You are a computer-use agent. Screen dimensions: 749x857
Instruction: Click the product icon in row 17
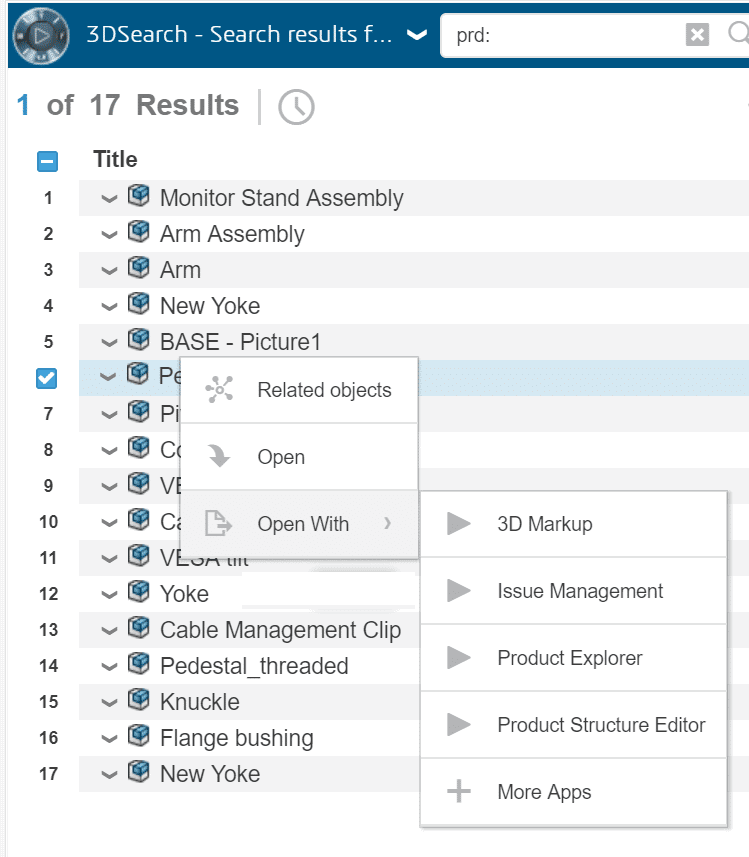[138, 772]
